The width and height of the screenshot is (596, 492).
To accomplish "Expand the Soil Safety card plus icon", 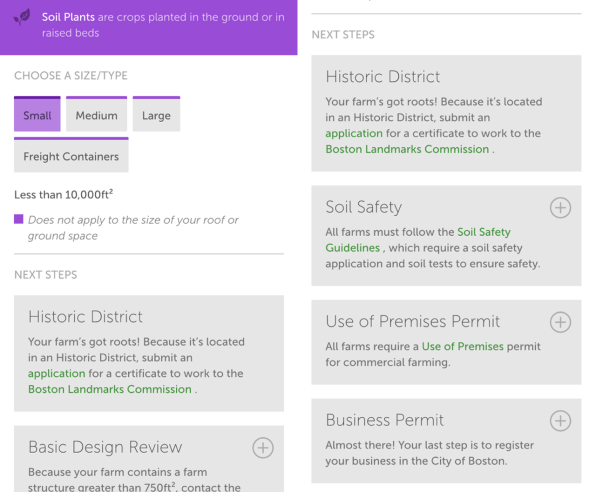I will pyautogui.click(x=560, y=208).
